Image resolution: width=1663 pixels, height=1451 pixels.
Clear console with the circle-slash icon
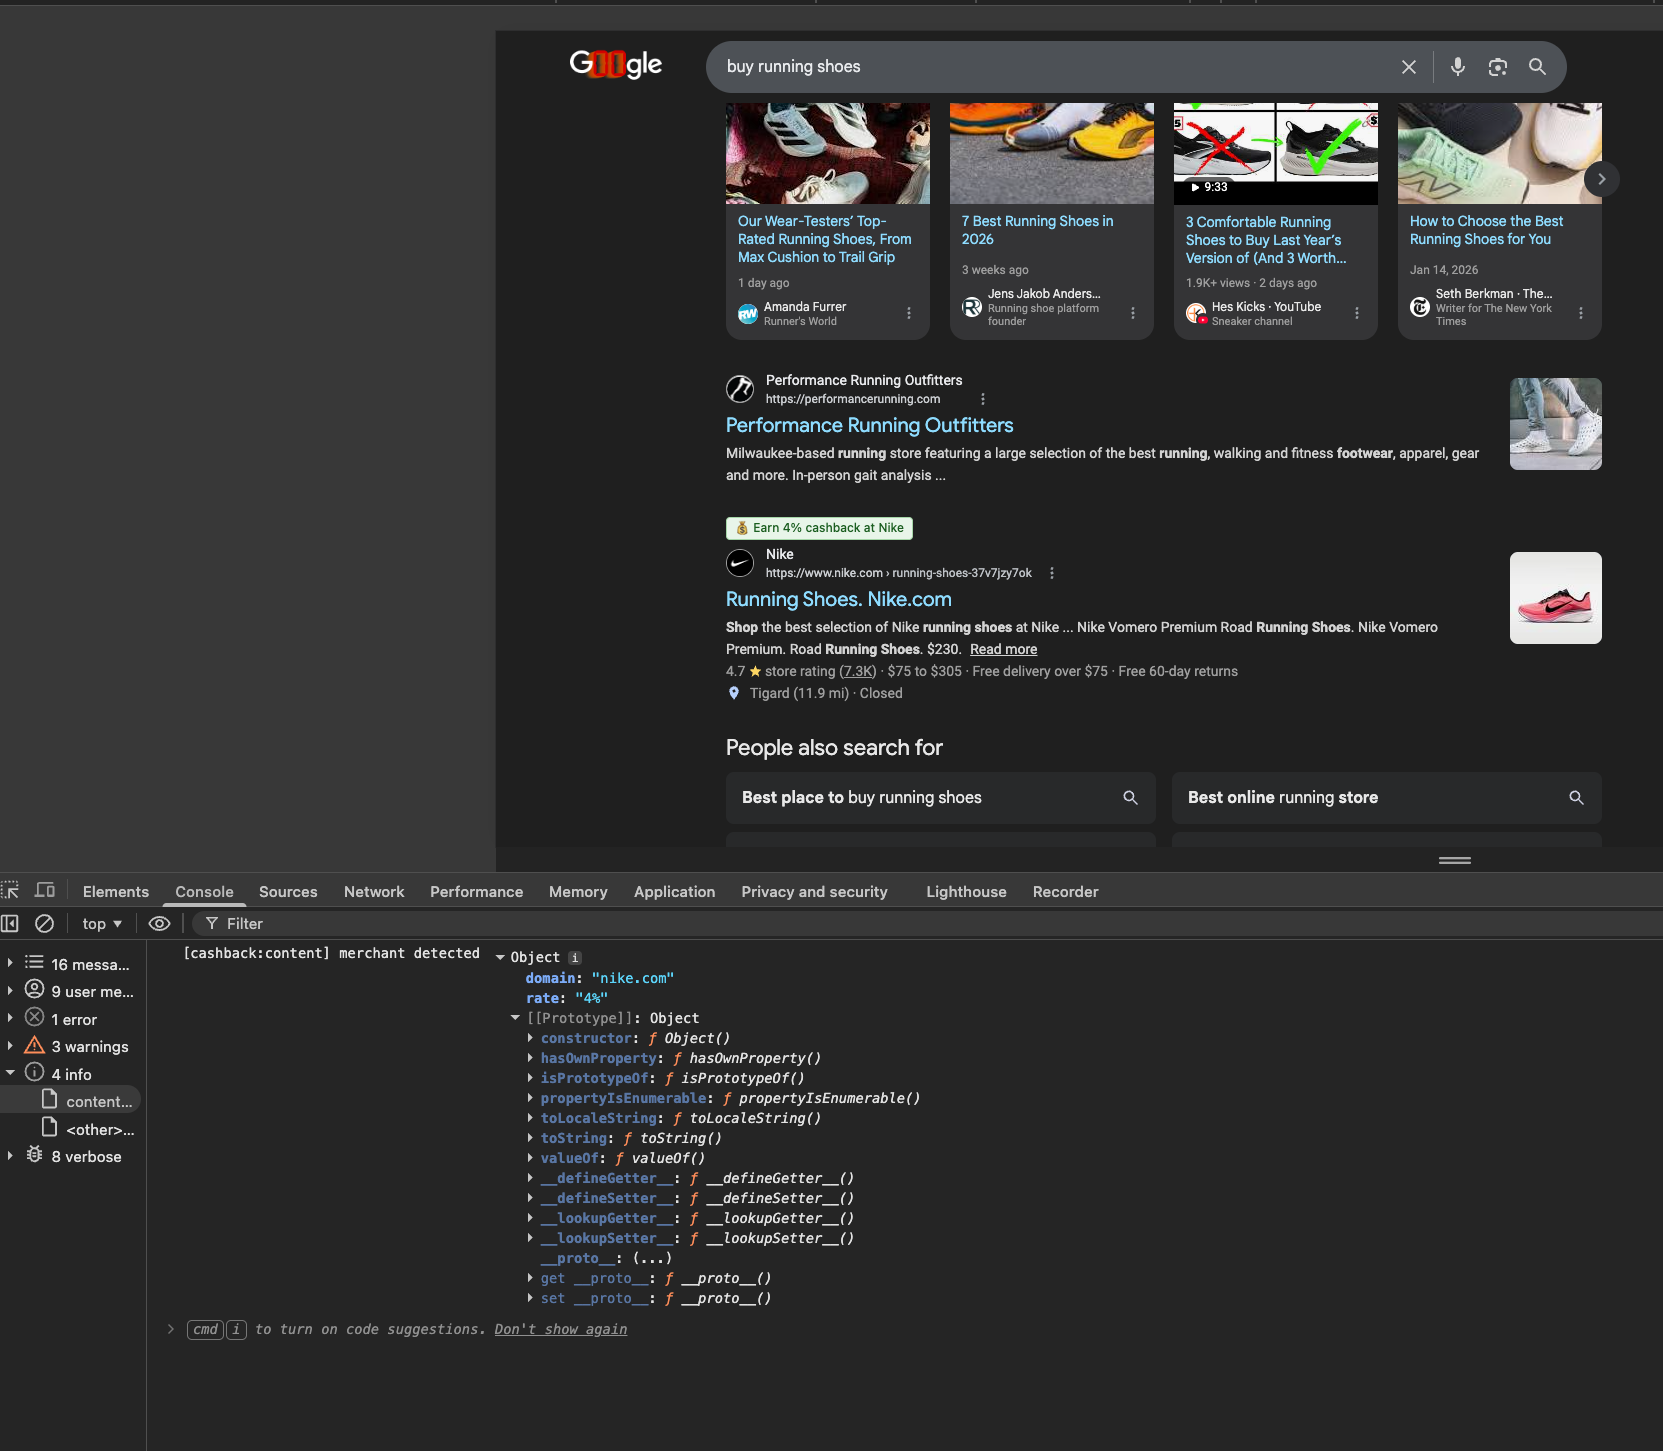click(44, 924)
